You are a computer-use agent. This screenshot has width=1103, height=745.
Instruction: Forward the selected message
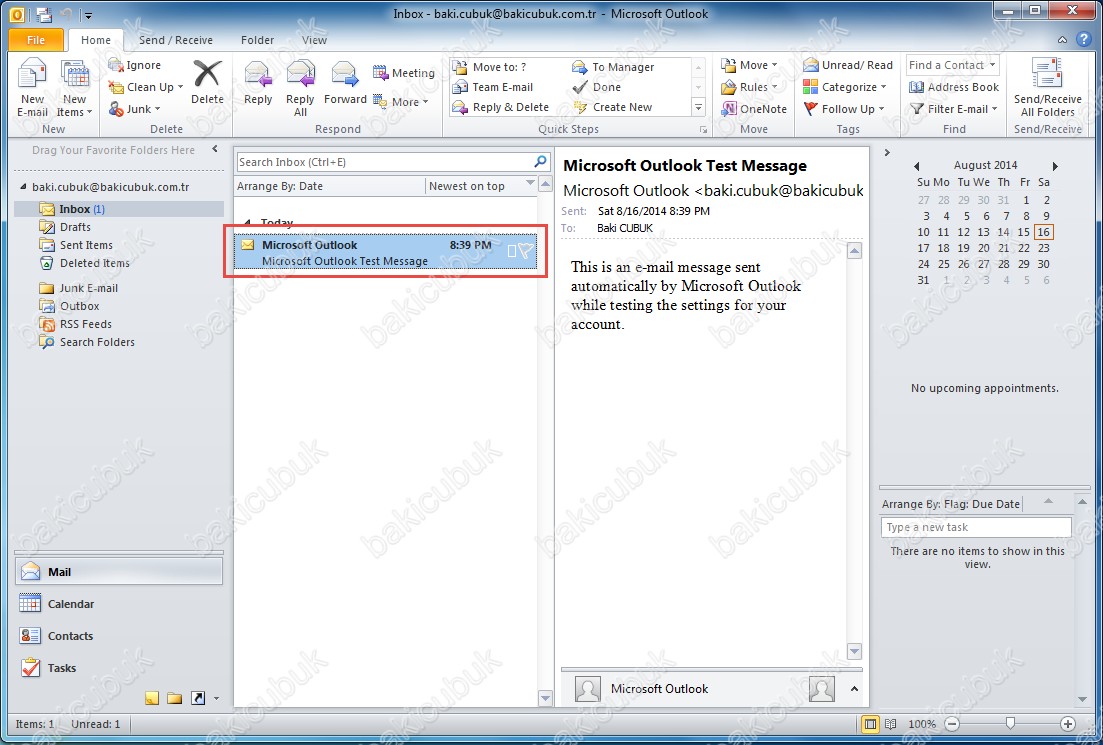coord(345,82)
